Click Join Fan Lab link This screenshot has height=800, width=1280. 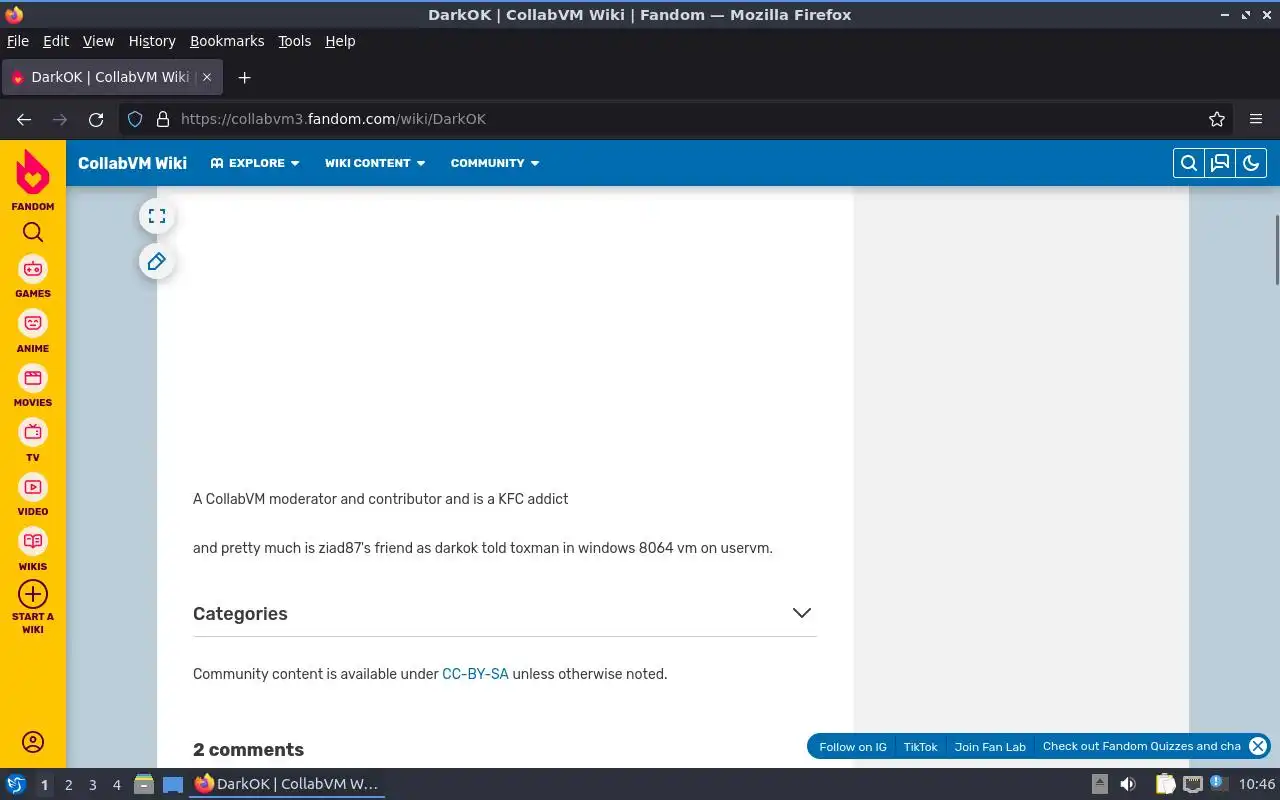click(x=990, y=747)
